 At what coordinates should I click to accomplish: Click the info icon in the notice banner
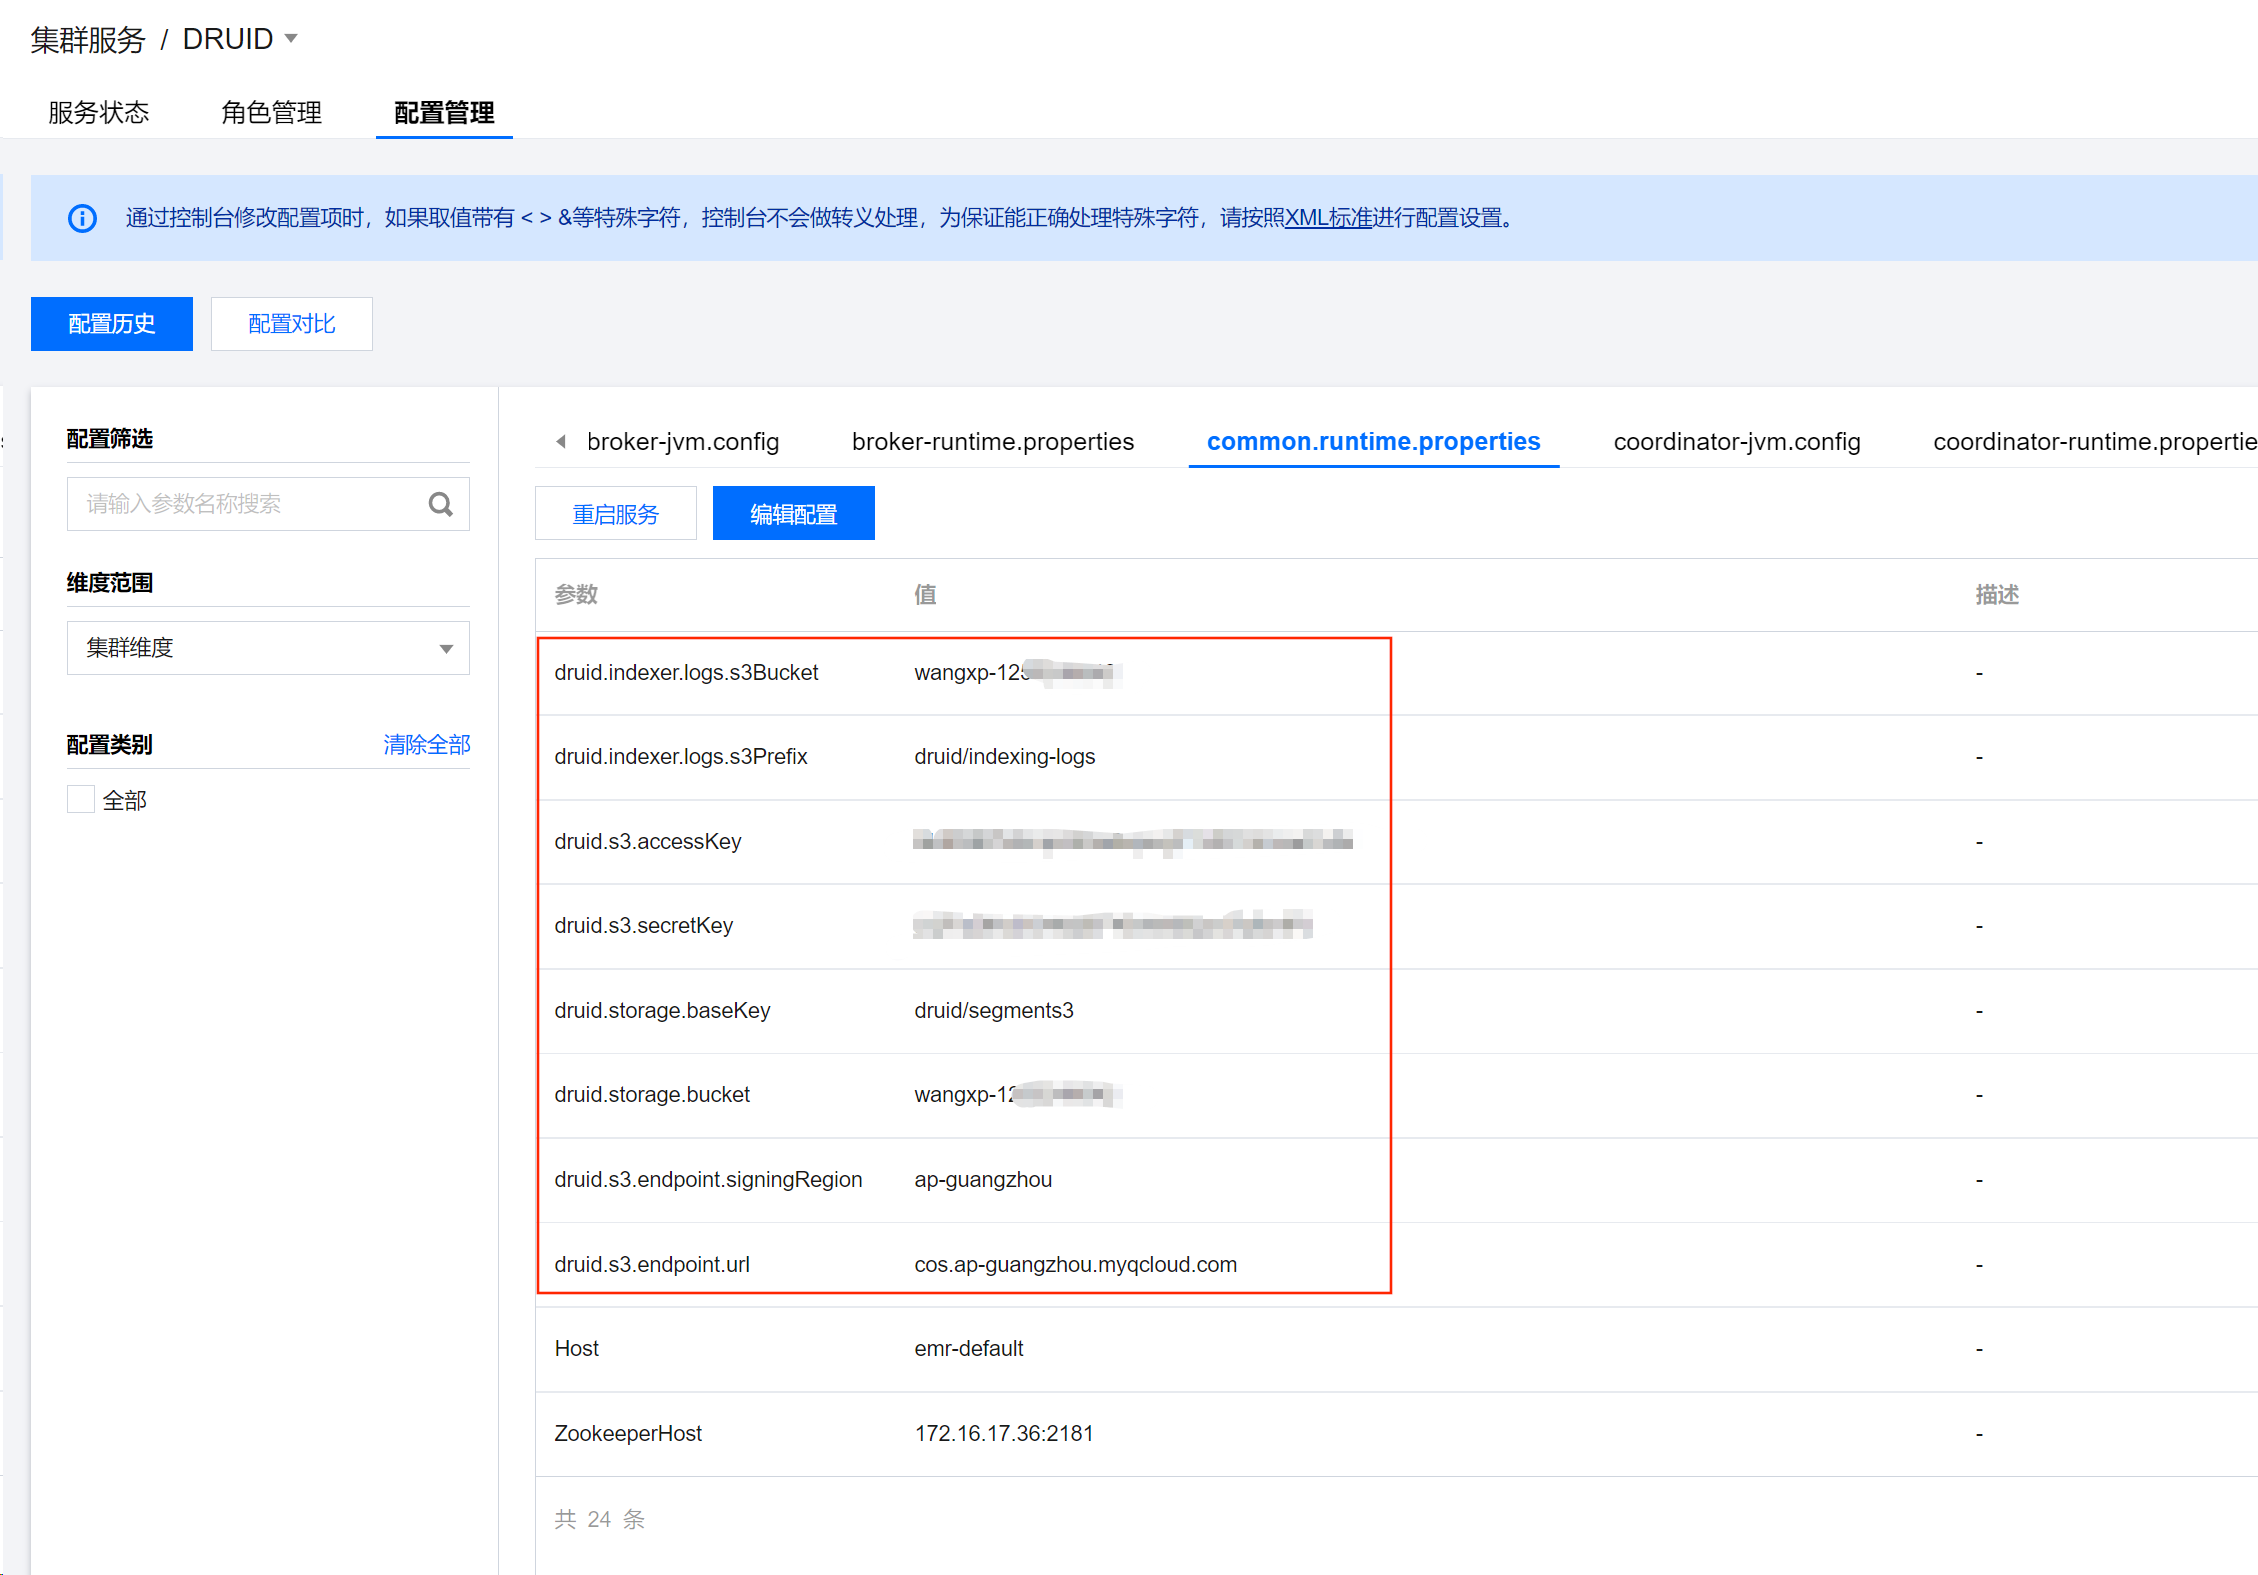82,218
